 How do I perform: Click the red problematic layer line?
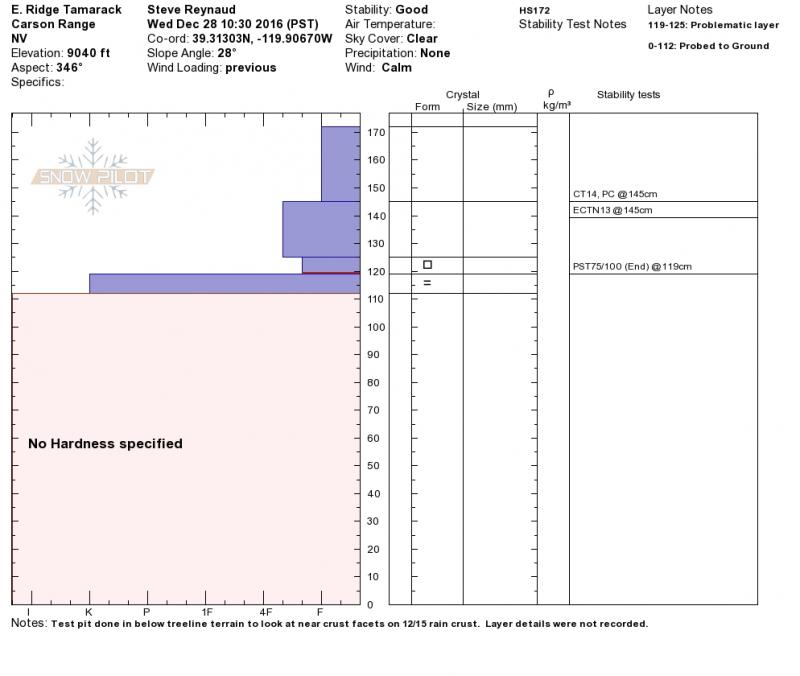(x=330, y=272)
